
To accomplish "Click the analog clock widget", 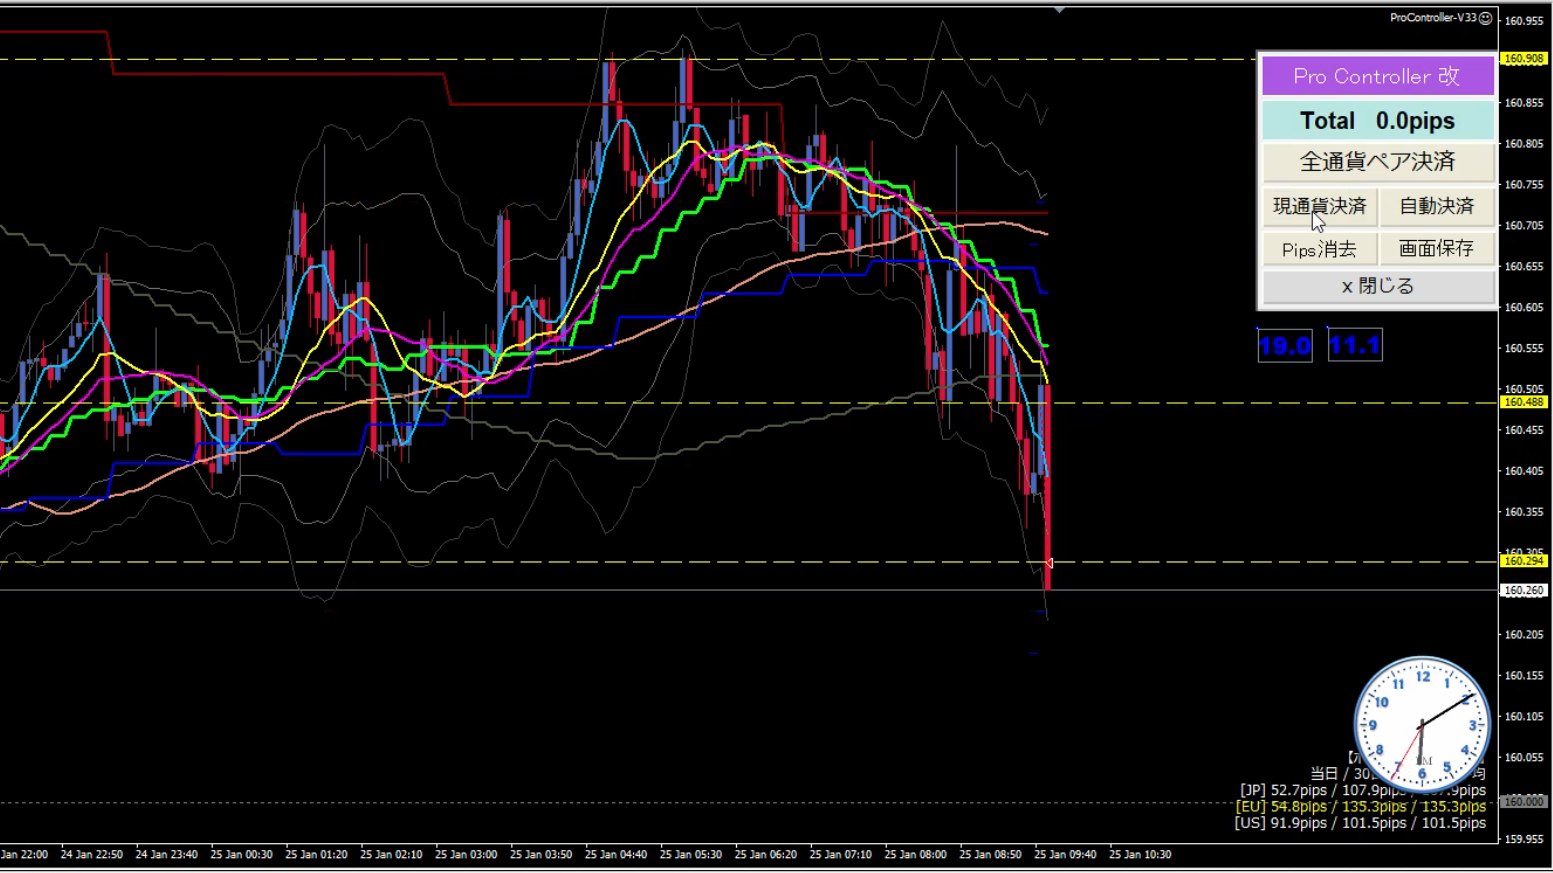I will click(1422, 724).
